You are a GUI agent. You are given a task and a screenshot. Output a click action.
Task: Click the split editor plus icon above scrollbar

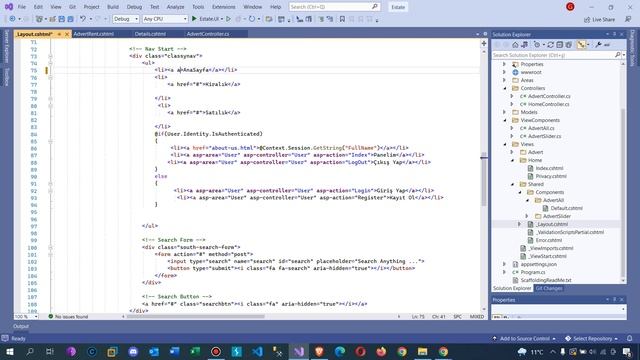click(484, 43)
